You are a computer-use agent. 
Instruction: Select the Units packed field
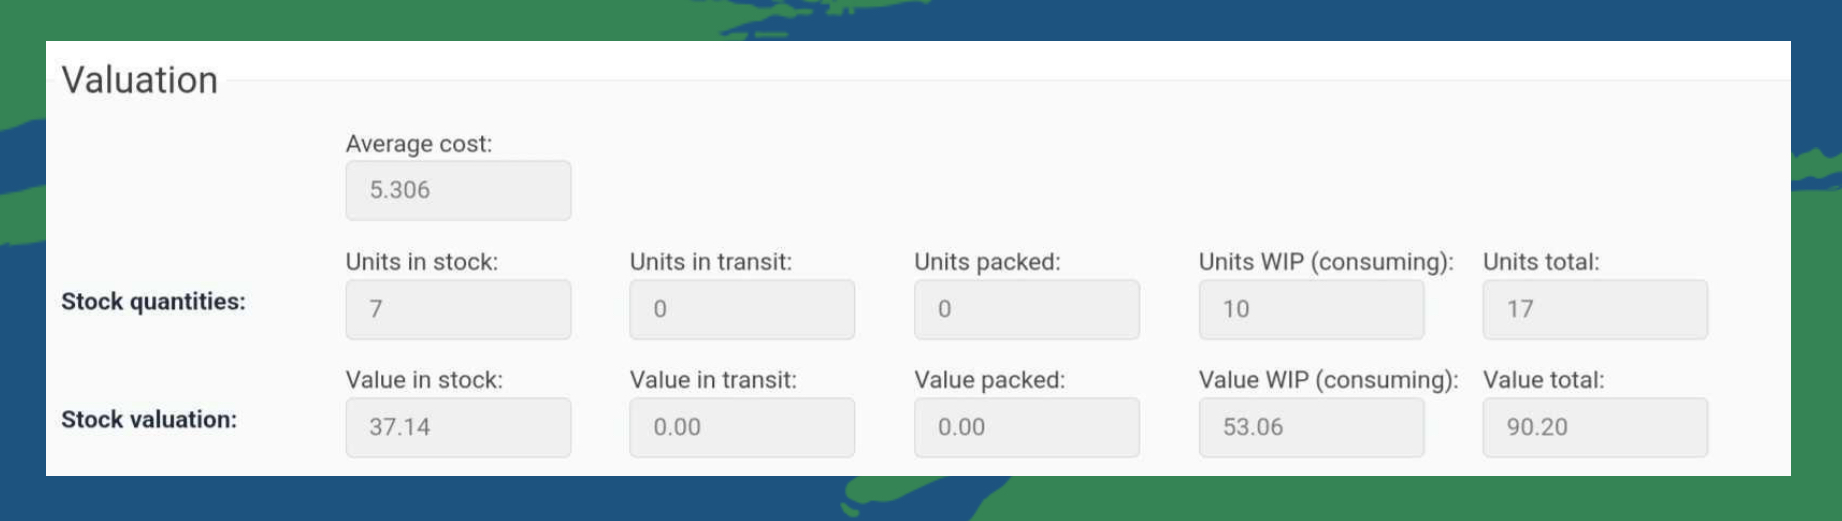click(x=1027, y=309)
